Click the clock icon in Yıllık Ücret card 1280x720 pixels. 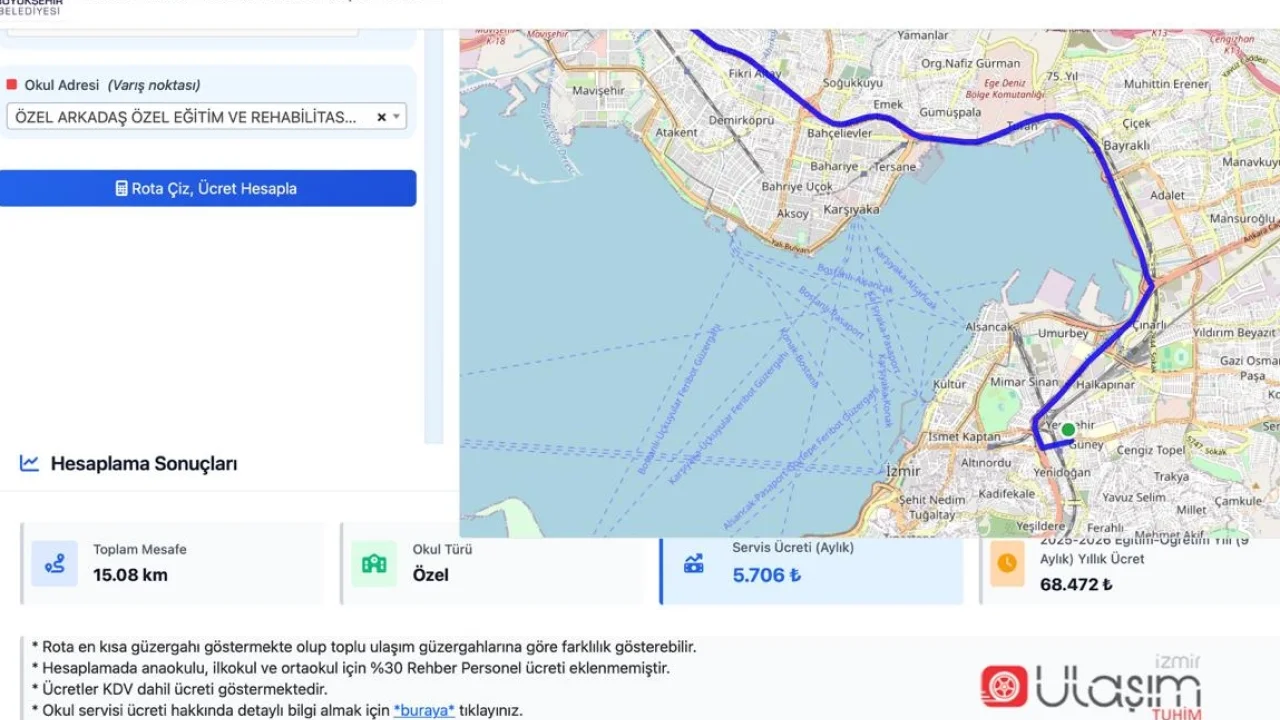[x=1007, y=563]
